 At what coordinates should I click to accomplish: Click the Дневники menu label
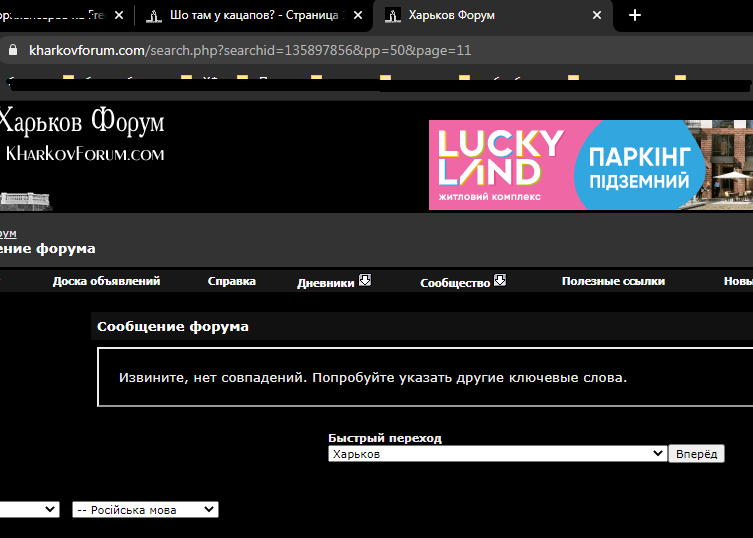(326, 283)
